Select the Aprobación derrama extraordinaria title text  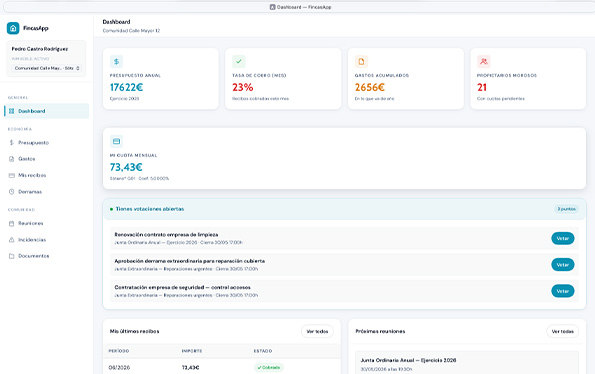click(x=190, y=261)
